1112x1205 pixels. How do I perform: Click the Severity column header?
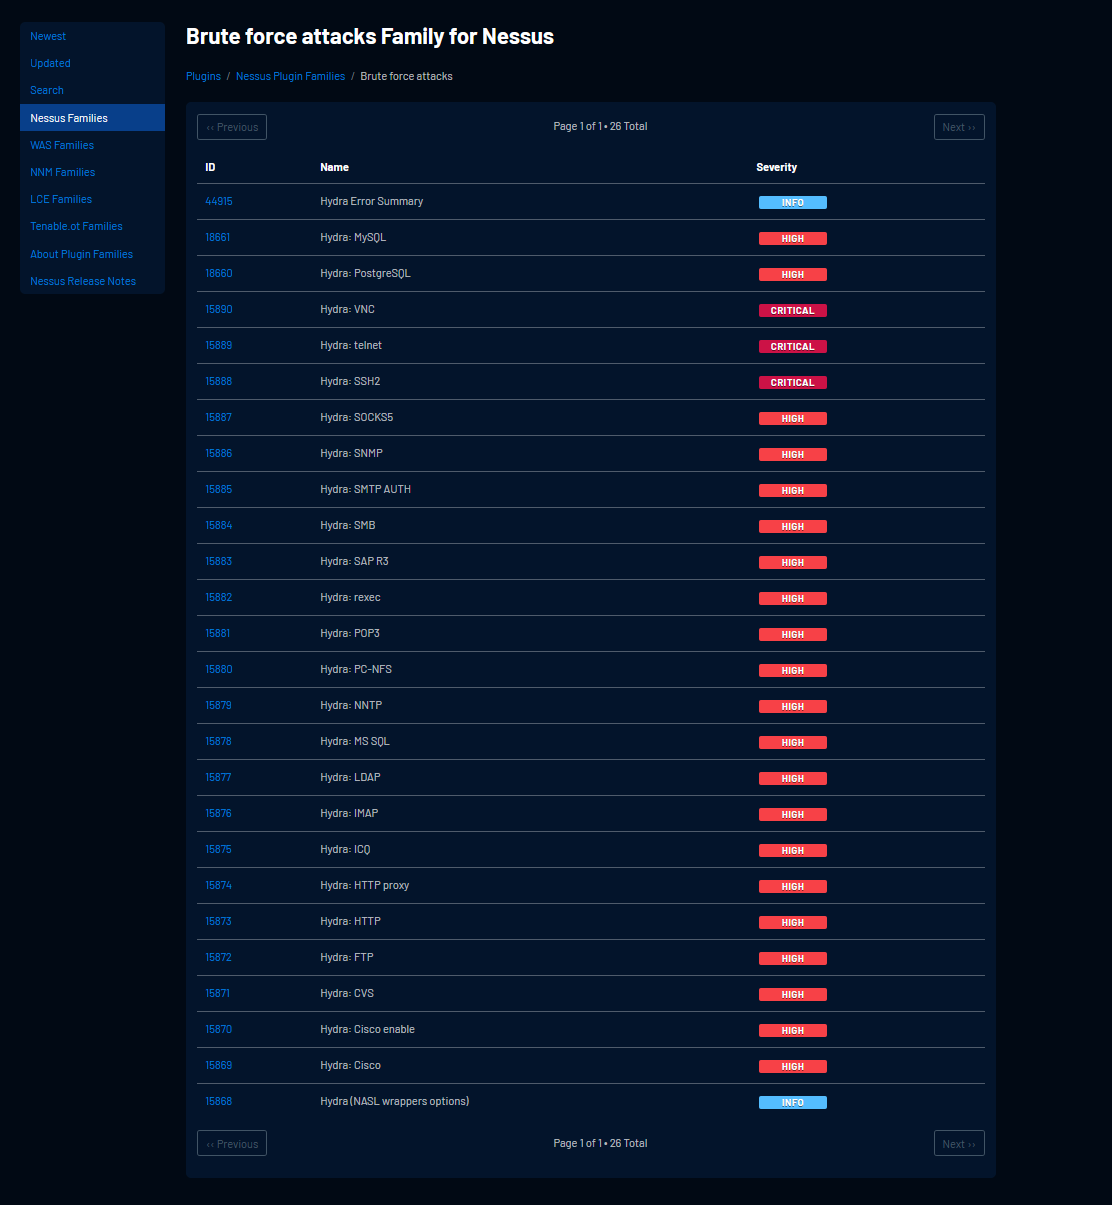pos(776,167)
